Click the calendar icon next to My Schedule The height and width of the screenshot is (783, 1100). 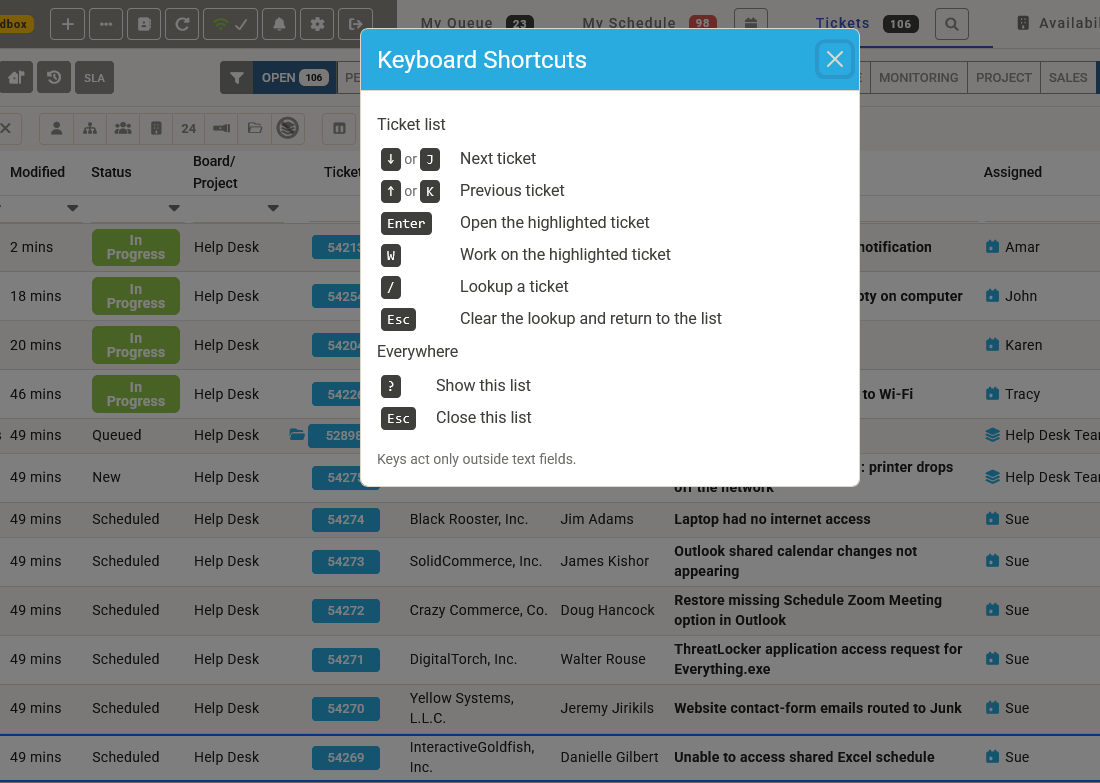point(751,24)
